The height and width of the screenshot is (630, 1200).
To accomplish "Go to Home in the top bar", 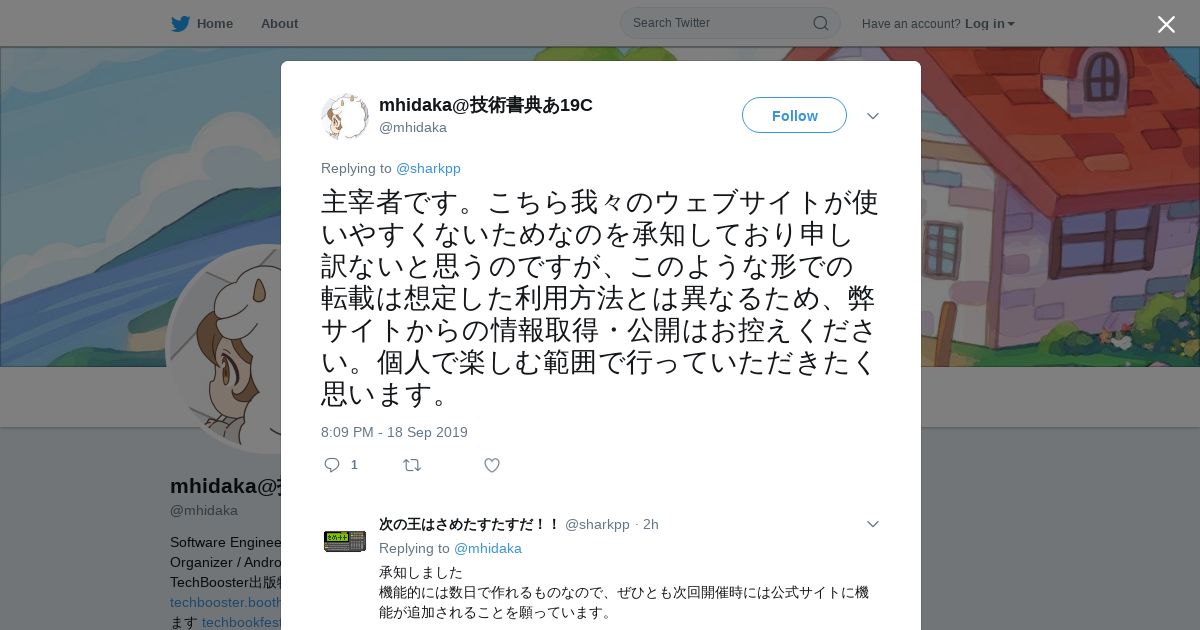I will [215, 23].
